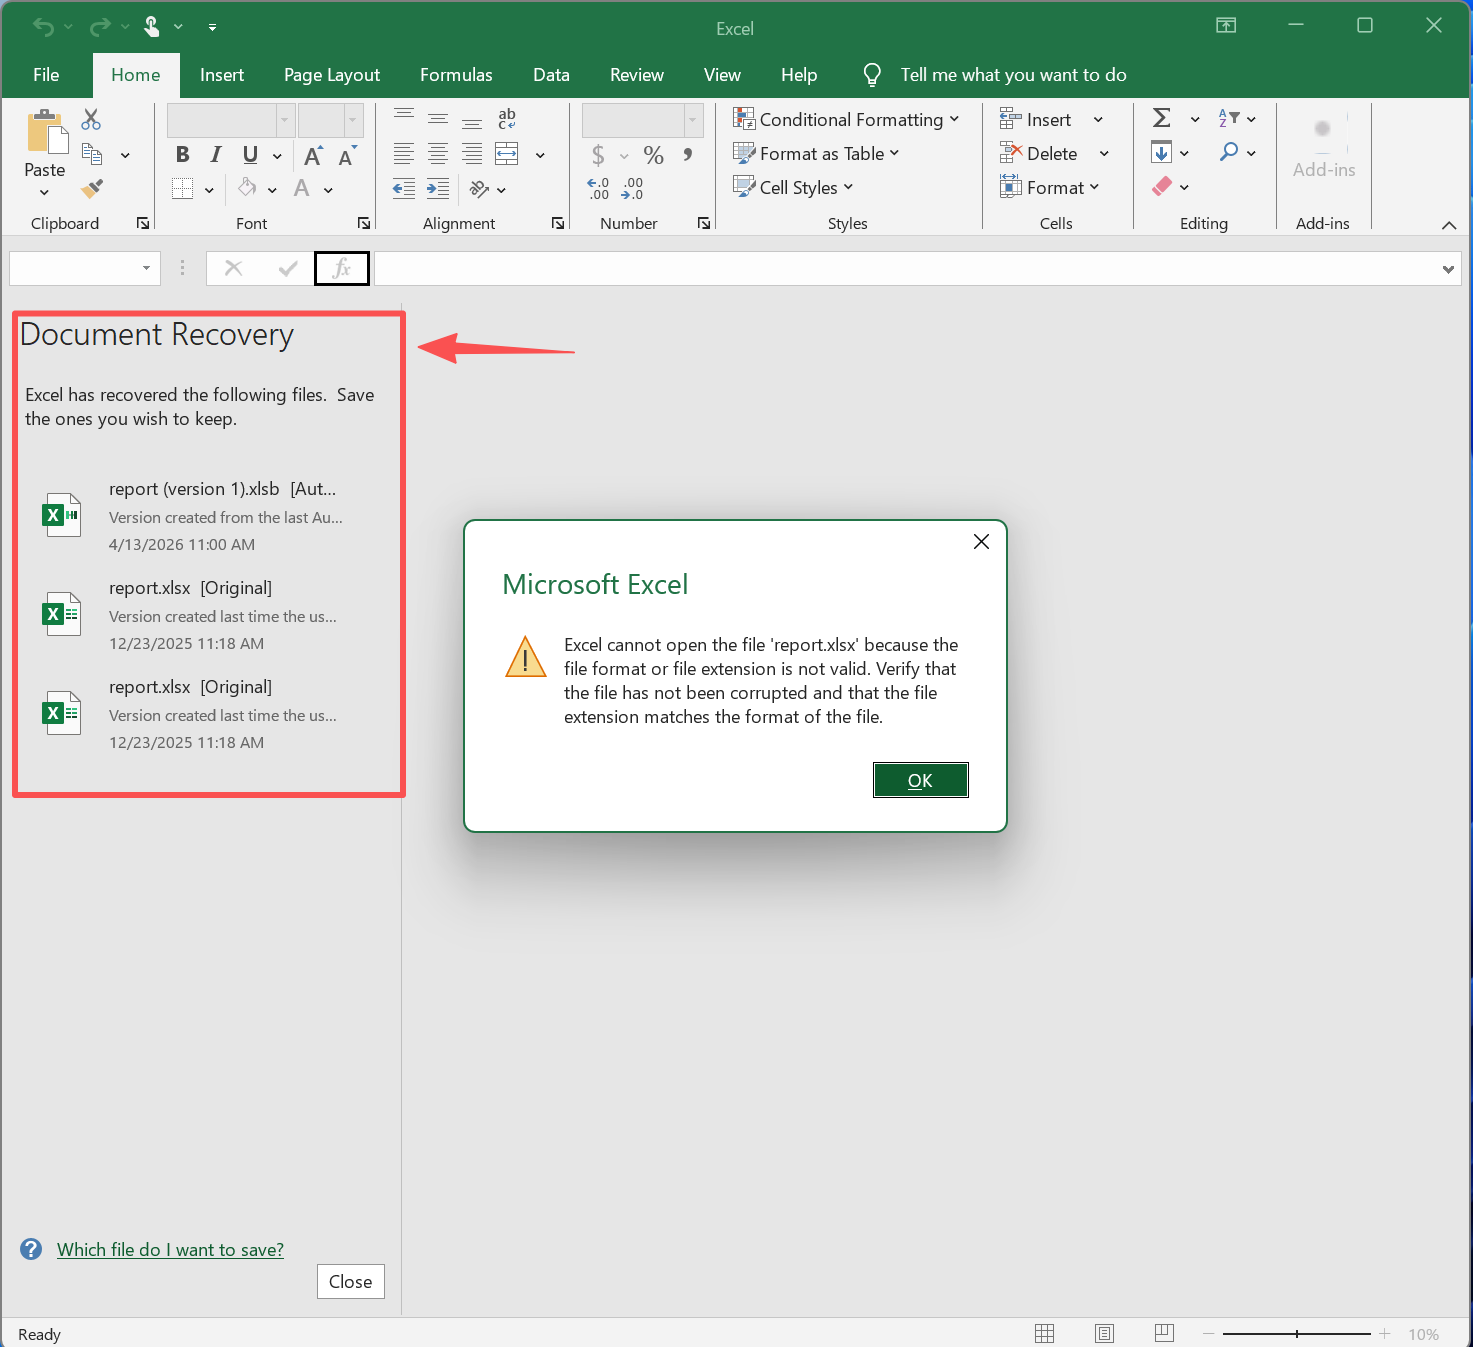This screenshot has height=1347, width=1473.
Task: Click the Borders icon
Action: pos(182,188)
